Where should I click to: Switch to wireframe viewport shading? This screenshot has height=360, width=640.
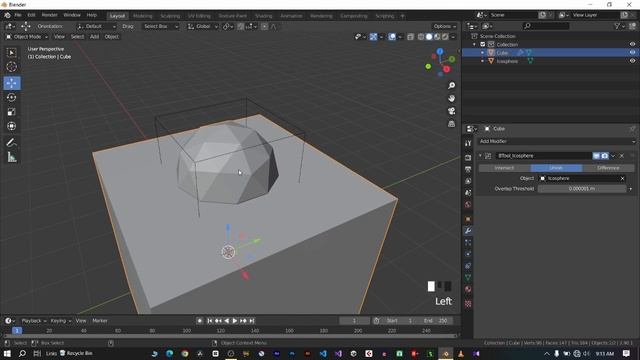421,37
